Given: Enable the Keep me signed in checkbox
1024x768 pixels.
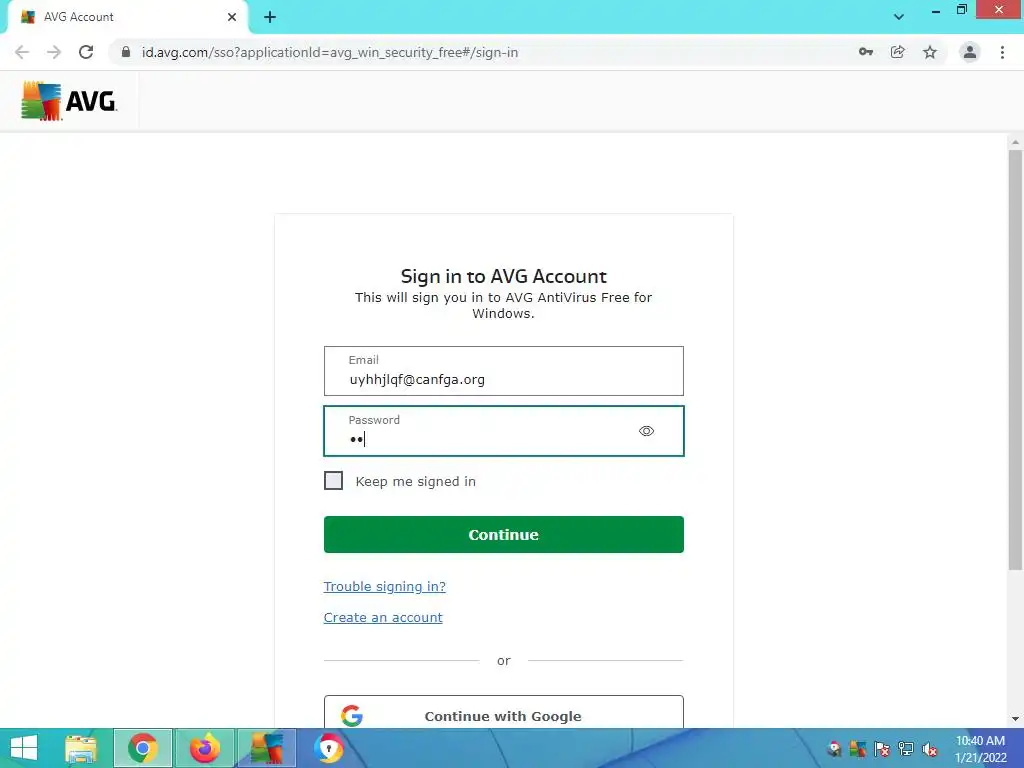Looking at the screenshot, I should pyautogui.click(x=333, y=481).
